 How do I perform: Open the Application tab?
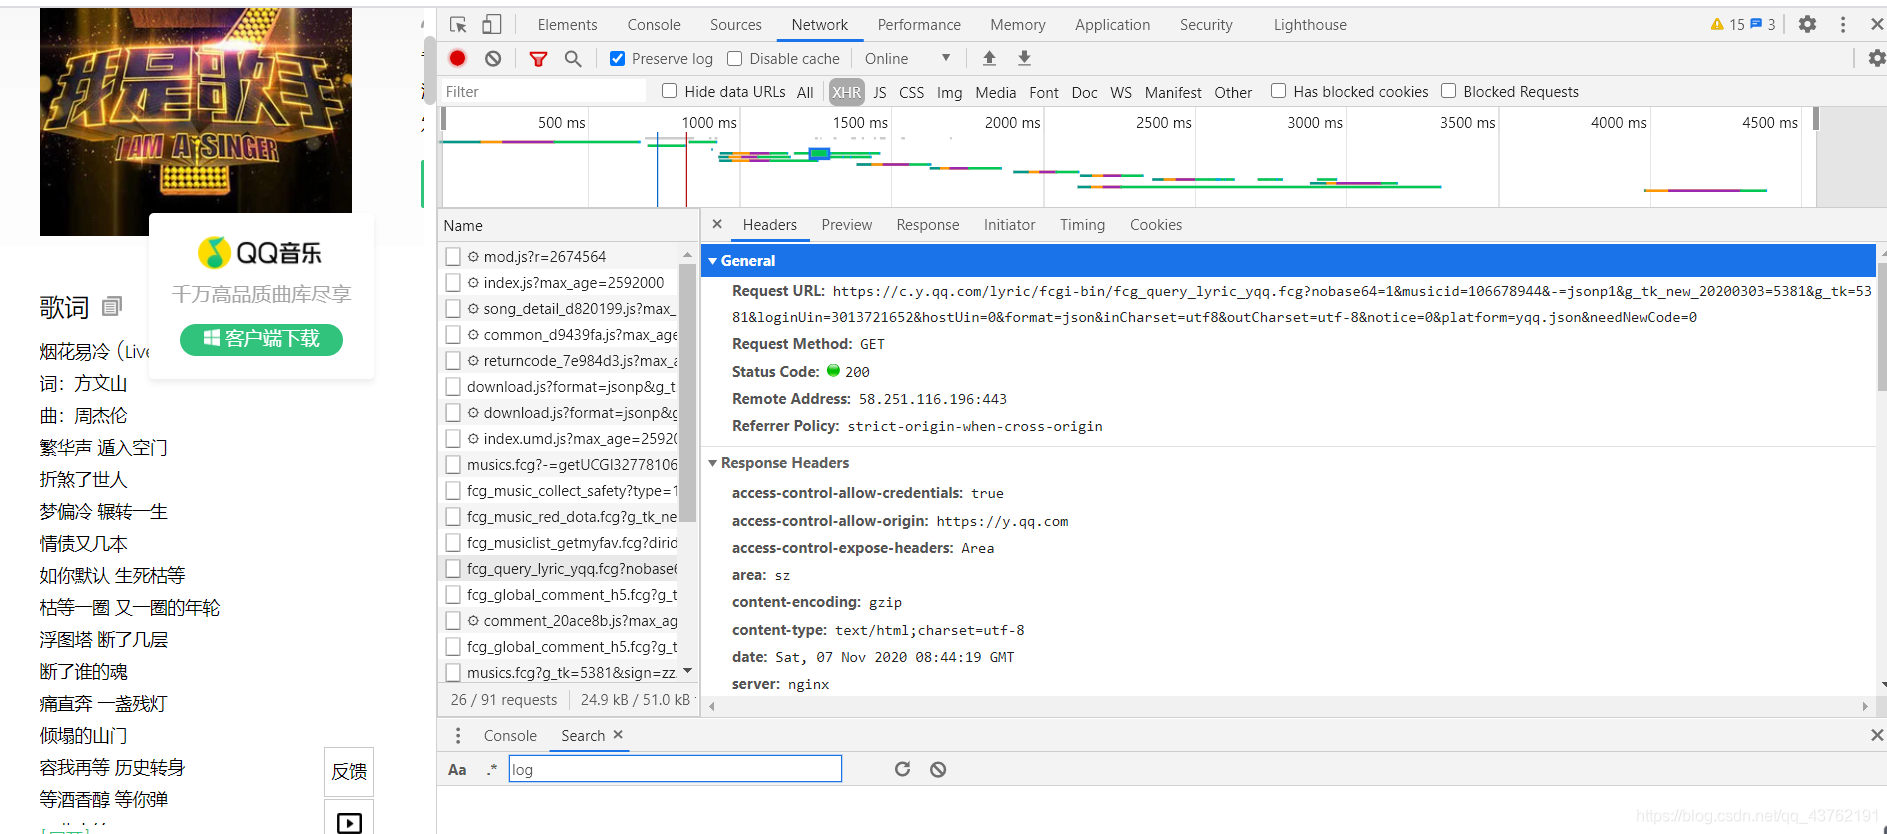[1112, 25]
